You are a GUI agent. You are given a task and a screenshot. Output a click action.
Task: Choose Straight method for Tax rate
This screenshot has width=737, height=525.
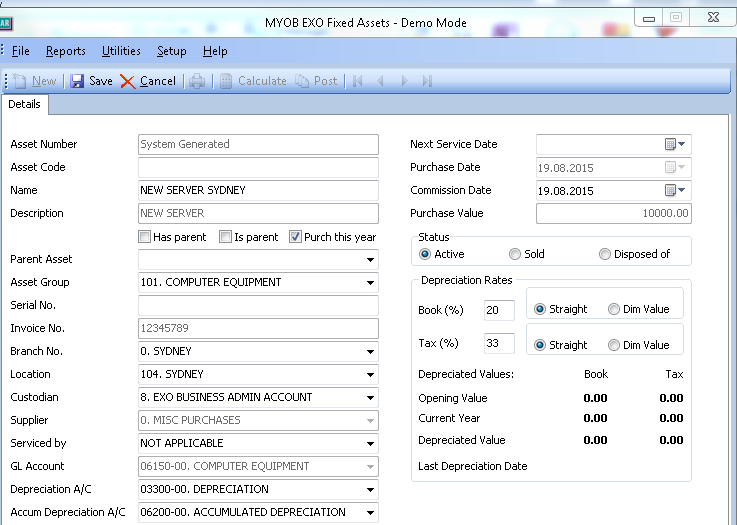click(x=540, y=345)
